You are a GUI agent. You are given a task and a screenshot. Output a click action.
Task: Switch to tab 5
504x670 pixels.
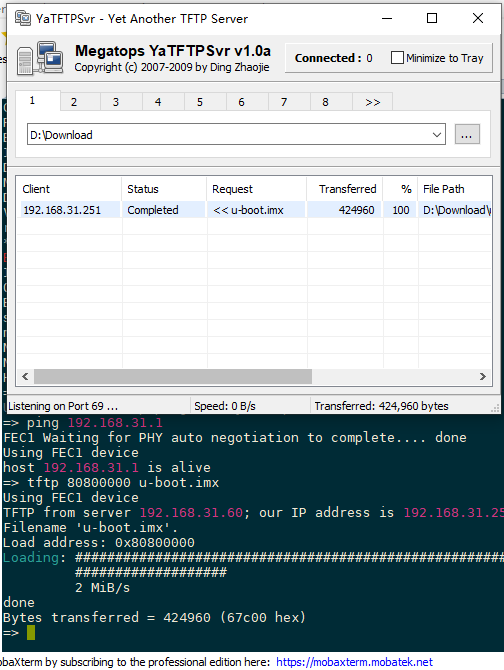click(205, 102)
